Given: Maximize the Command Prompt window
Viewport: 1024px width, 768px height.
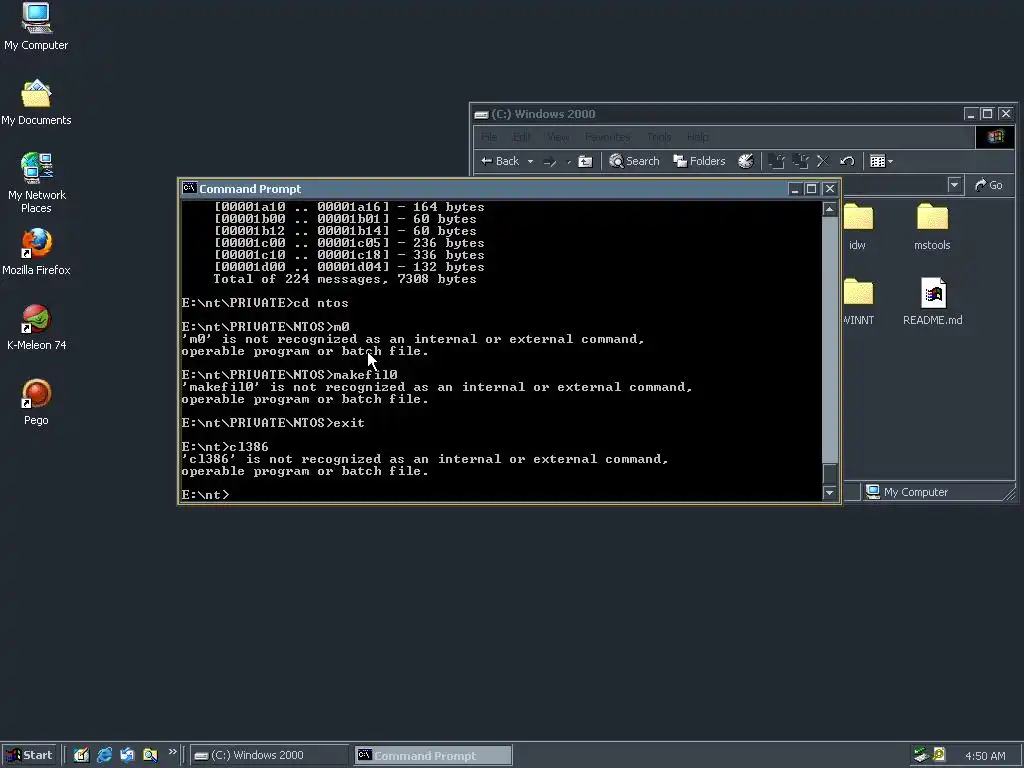Looking at the screenshot, I should click(x=811, y=189).
